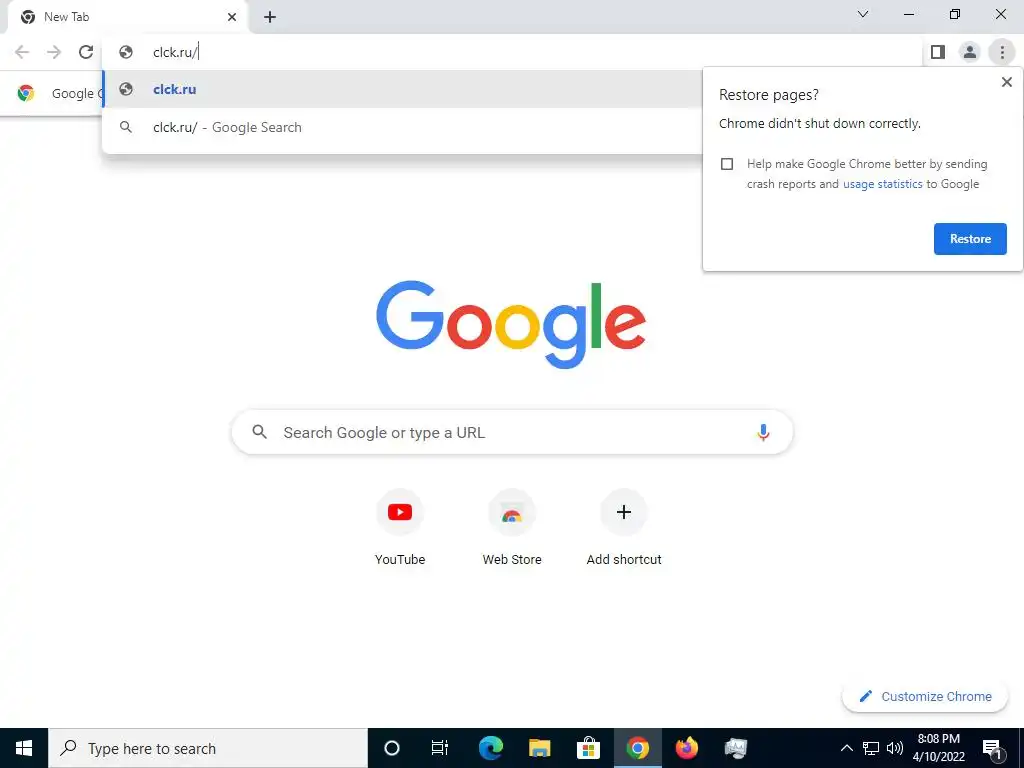Click the globe icon in the address bar

[126, 52]
